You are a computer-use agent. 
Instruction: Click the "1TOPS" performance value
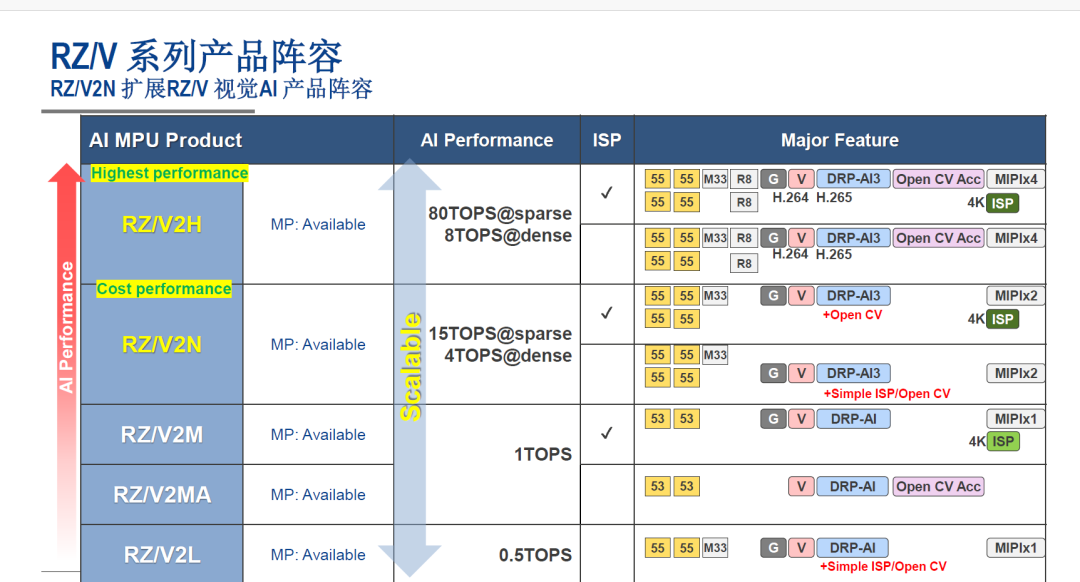click(x=543, y=455)
